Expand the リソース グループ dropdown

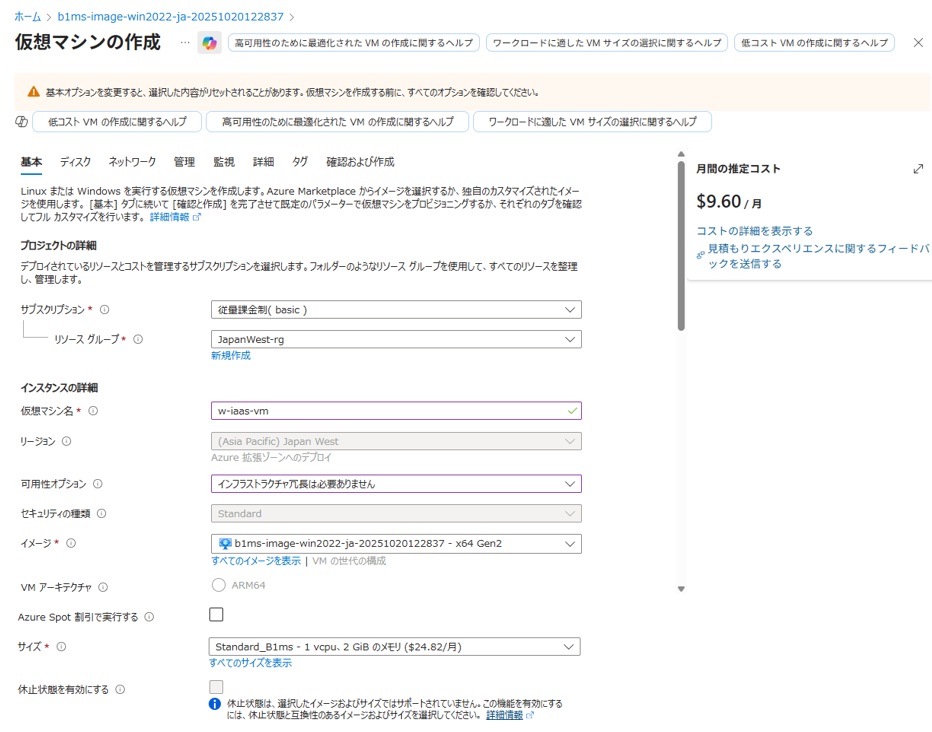click(x=395, y=339)
